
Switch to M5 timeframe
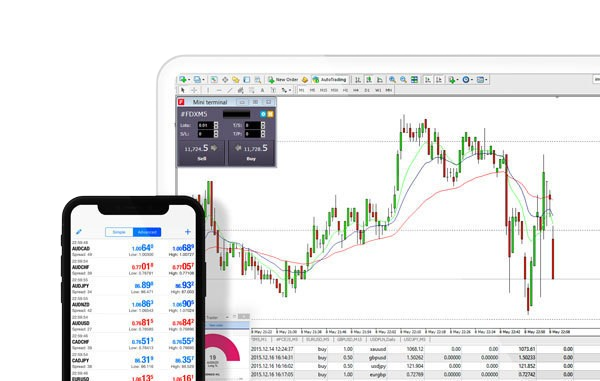(312, 90)
